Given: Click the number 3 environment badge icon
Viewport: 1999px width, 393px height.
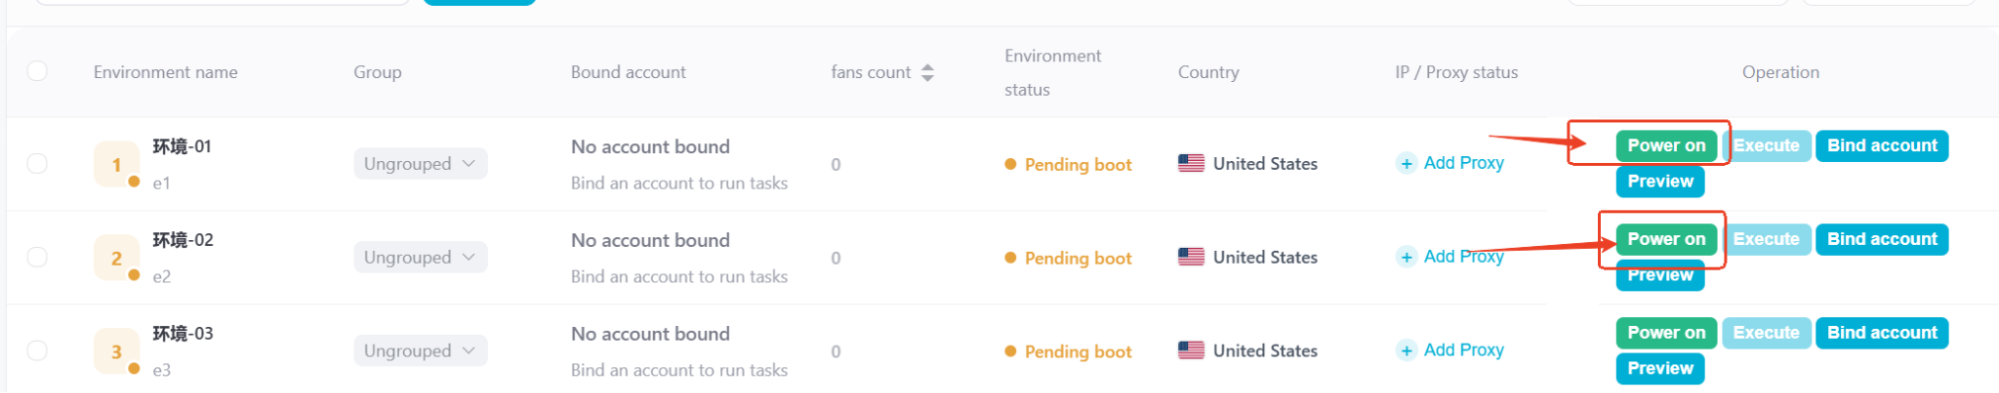Looking at the screenshot, I should (116, 351).
